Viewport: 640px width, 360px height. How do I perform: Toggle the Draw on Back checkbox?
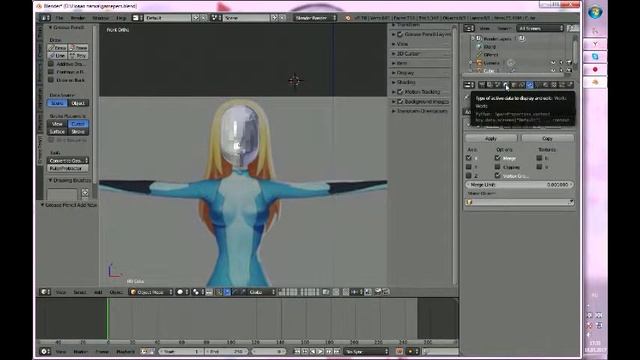click(51, 80)
